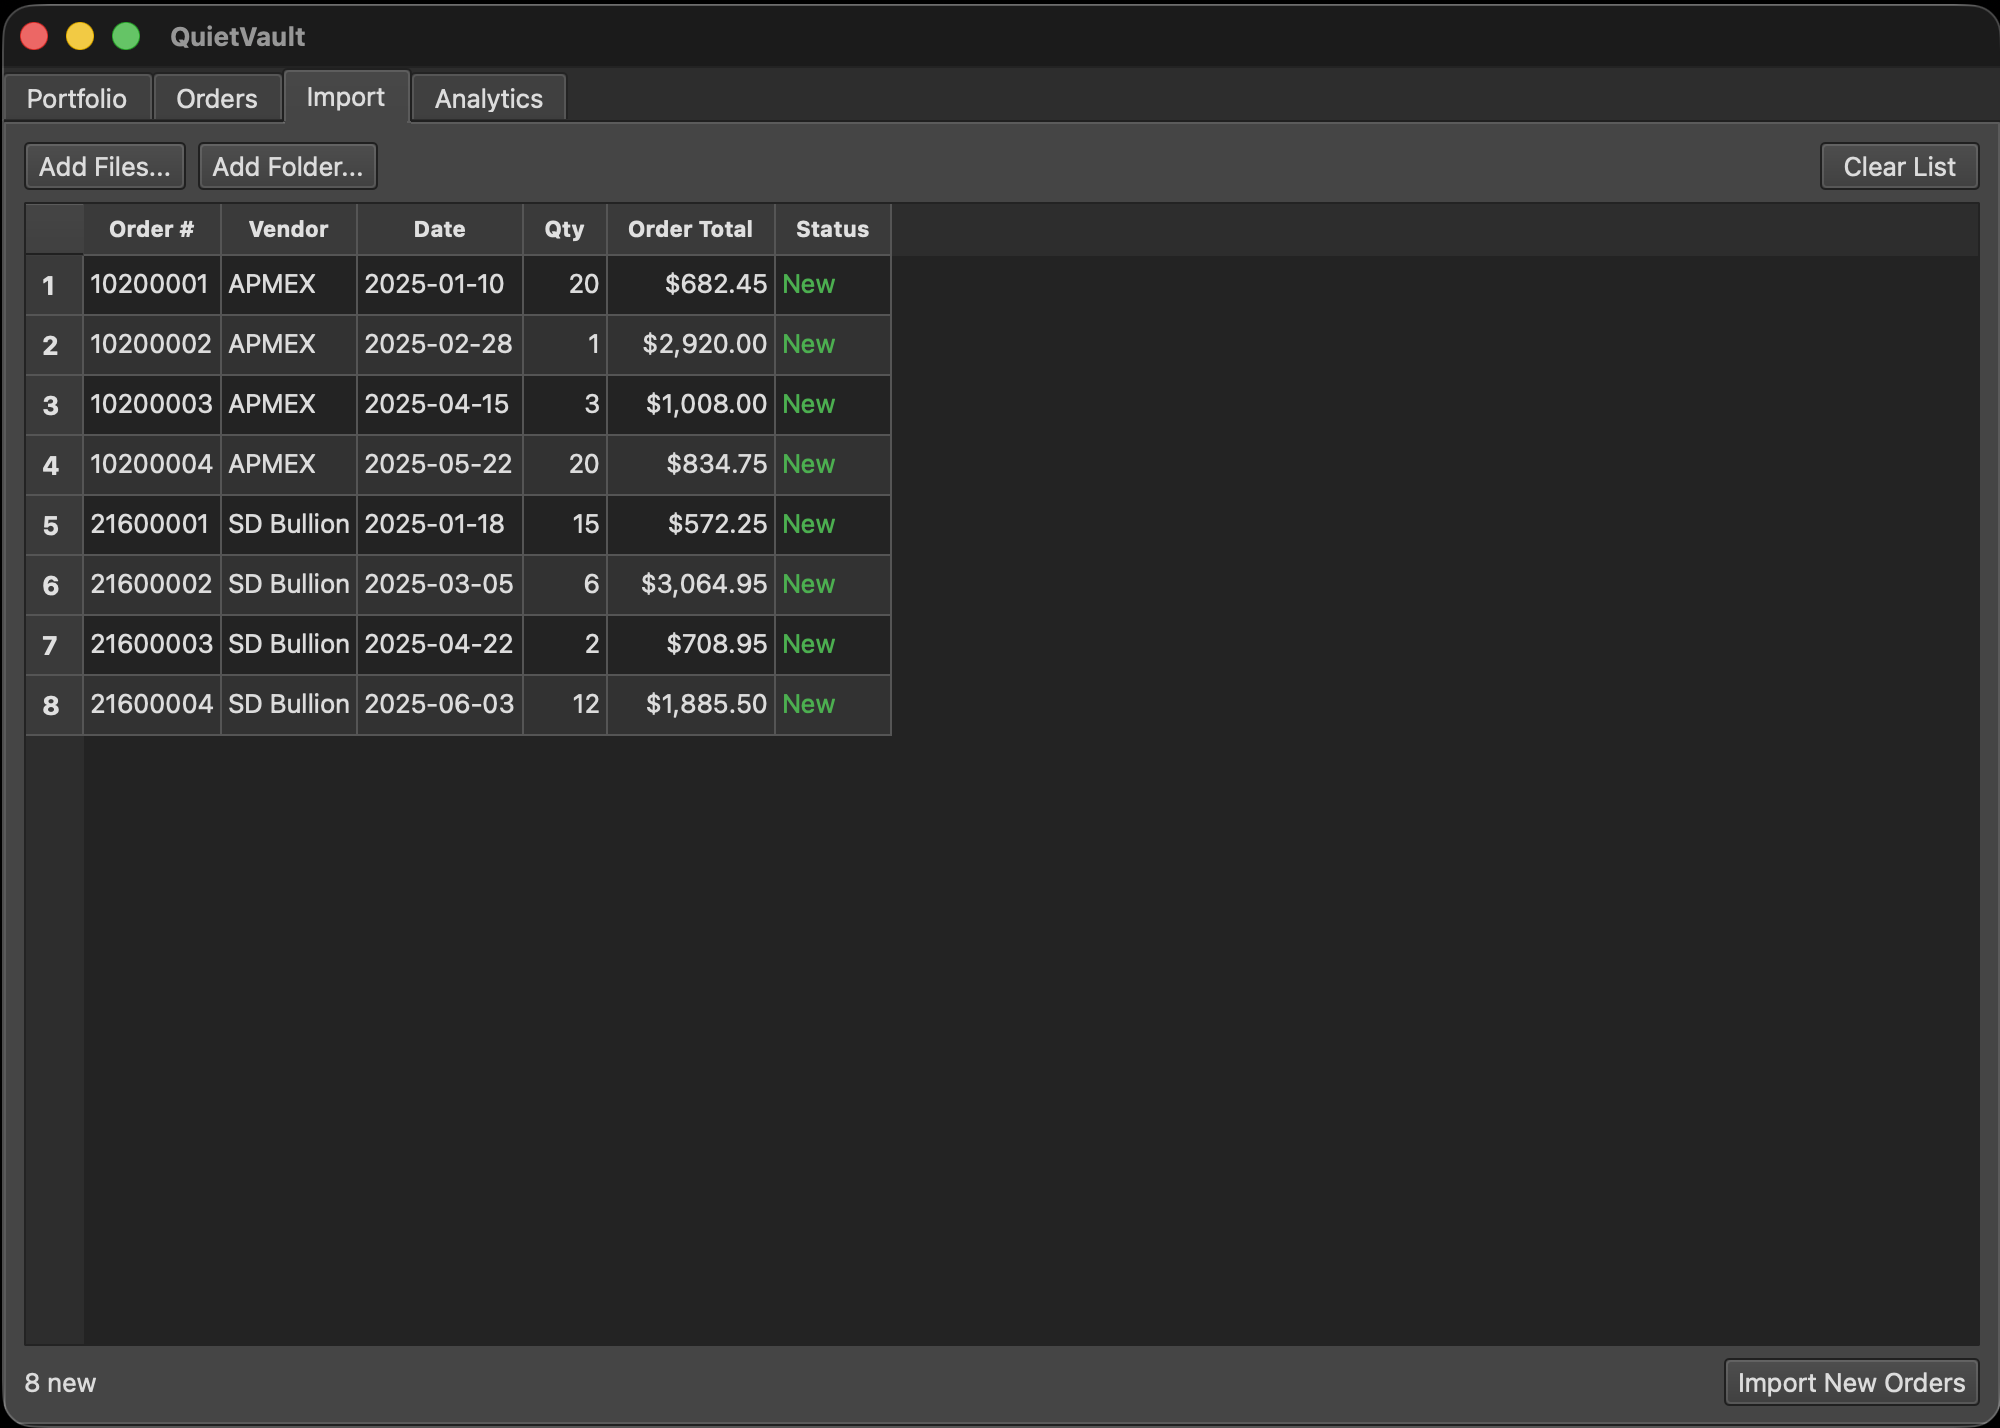Image resolution: width=2000 pixels, height=1428 pixels.
Task: Select row header 7
Action: (x=54, y=645)
